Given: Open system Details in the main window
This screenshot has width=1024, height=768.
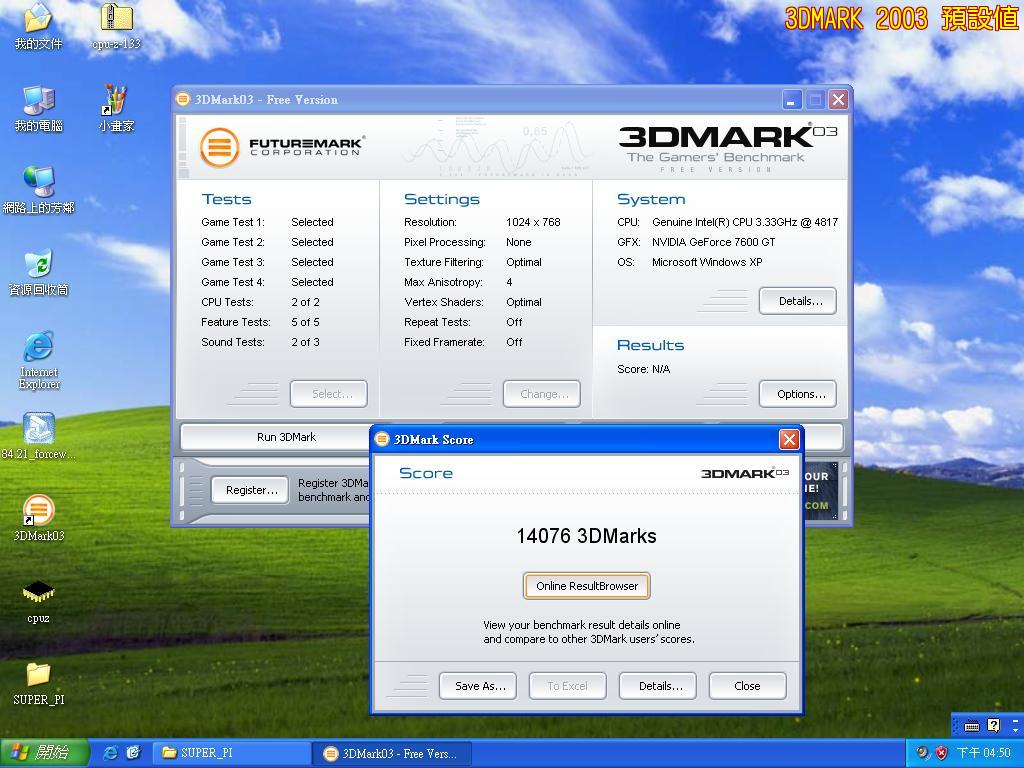Looking at the screenshot, I should pyautogui.click(x=797, y=301).
